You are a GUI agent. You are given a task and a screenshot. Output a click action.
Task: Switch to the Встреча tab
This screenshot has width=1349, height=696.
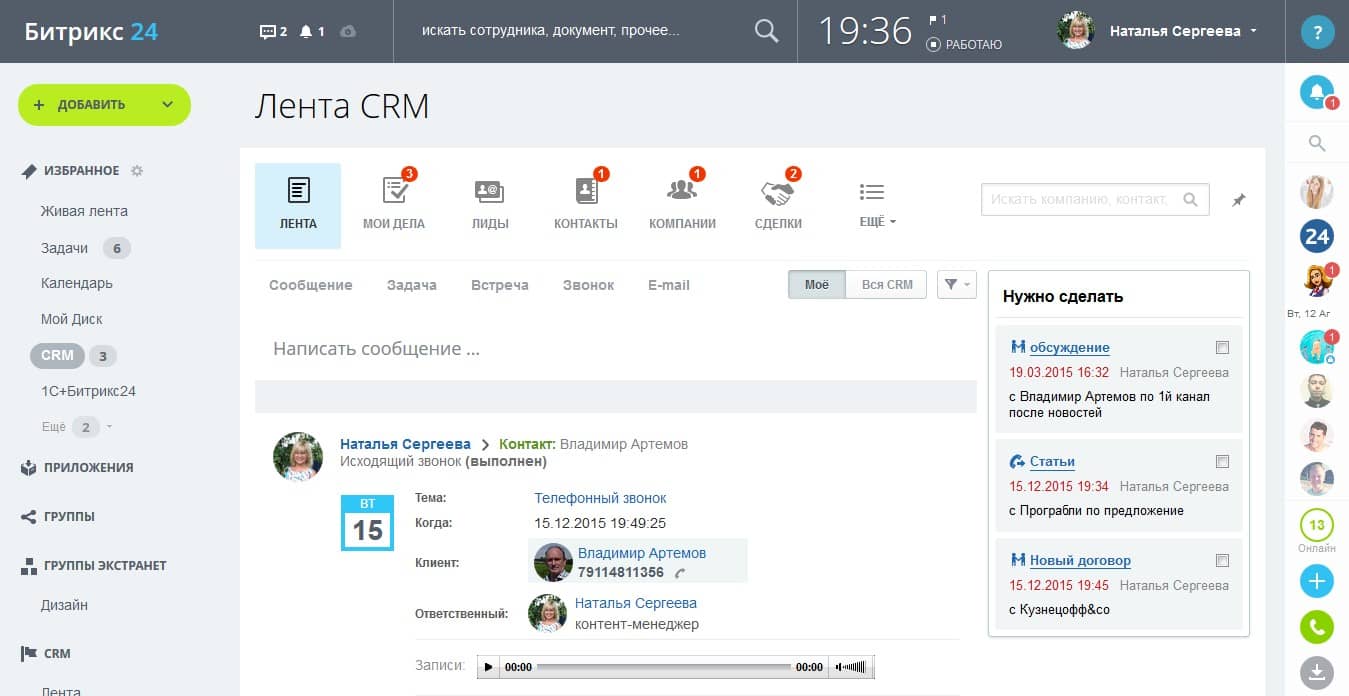pos(499,285)
